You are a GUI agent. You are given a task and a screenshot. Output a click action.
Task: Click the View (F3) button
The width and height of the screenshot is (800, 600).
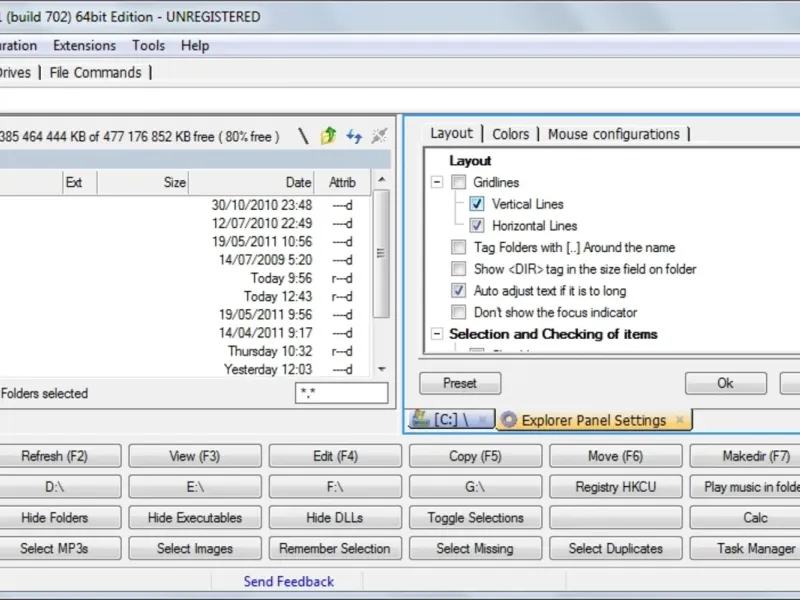pyautogui.click(x=195, y=456)
